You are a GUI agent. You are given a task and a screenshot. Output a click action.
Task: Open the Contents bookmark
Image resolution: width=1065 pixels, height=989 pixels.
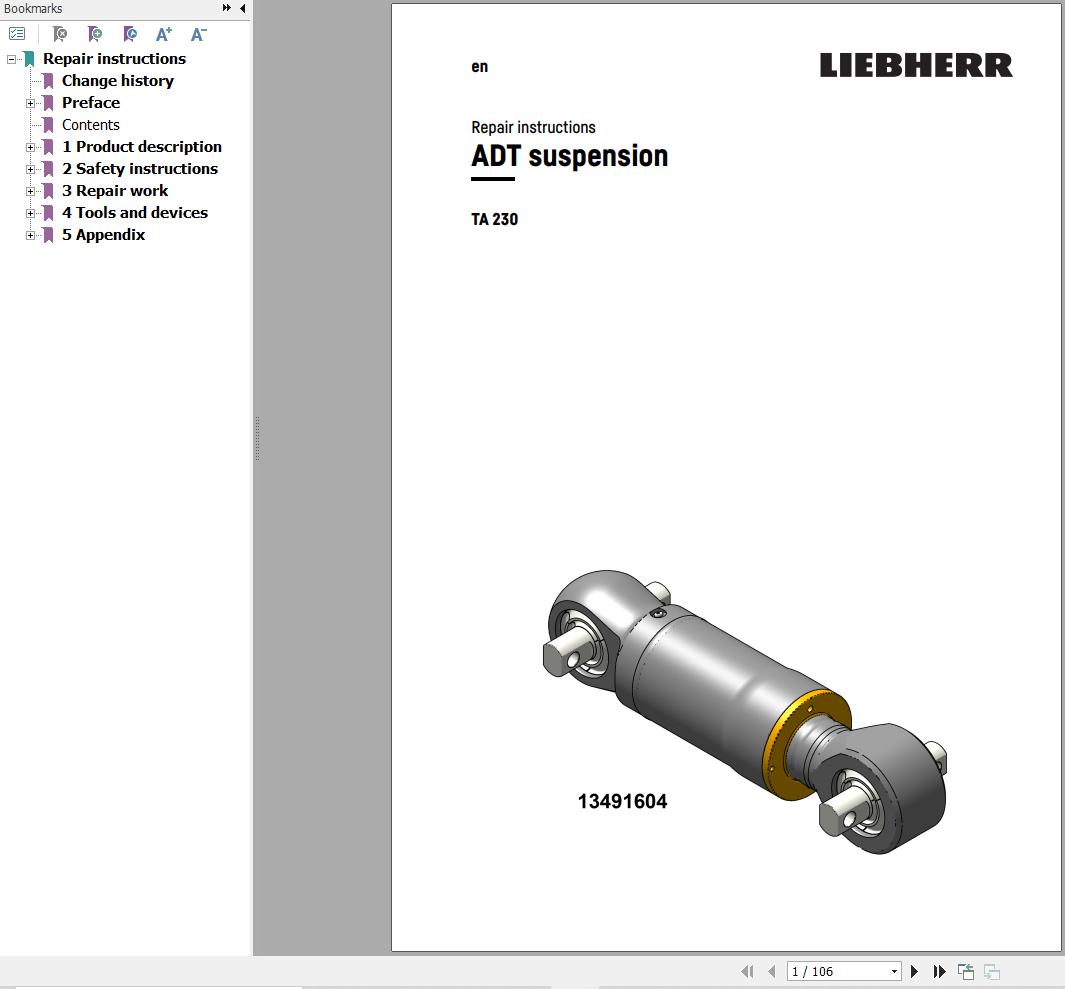90,124
